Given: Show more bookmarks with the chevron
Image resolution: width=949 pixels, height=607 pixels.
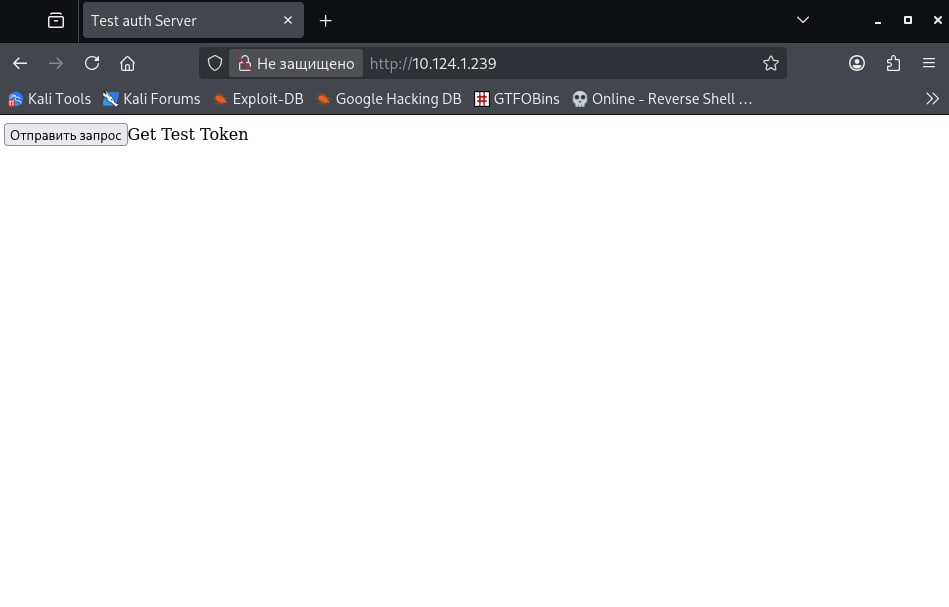Looking at the screenshot, I should pos(932,99).
